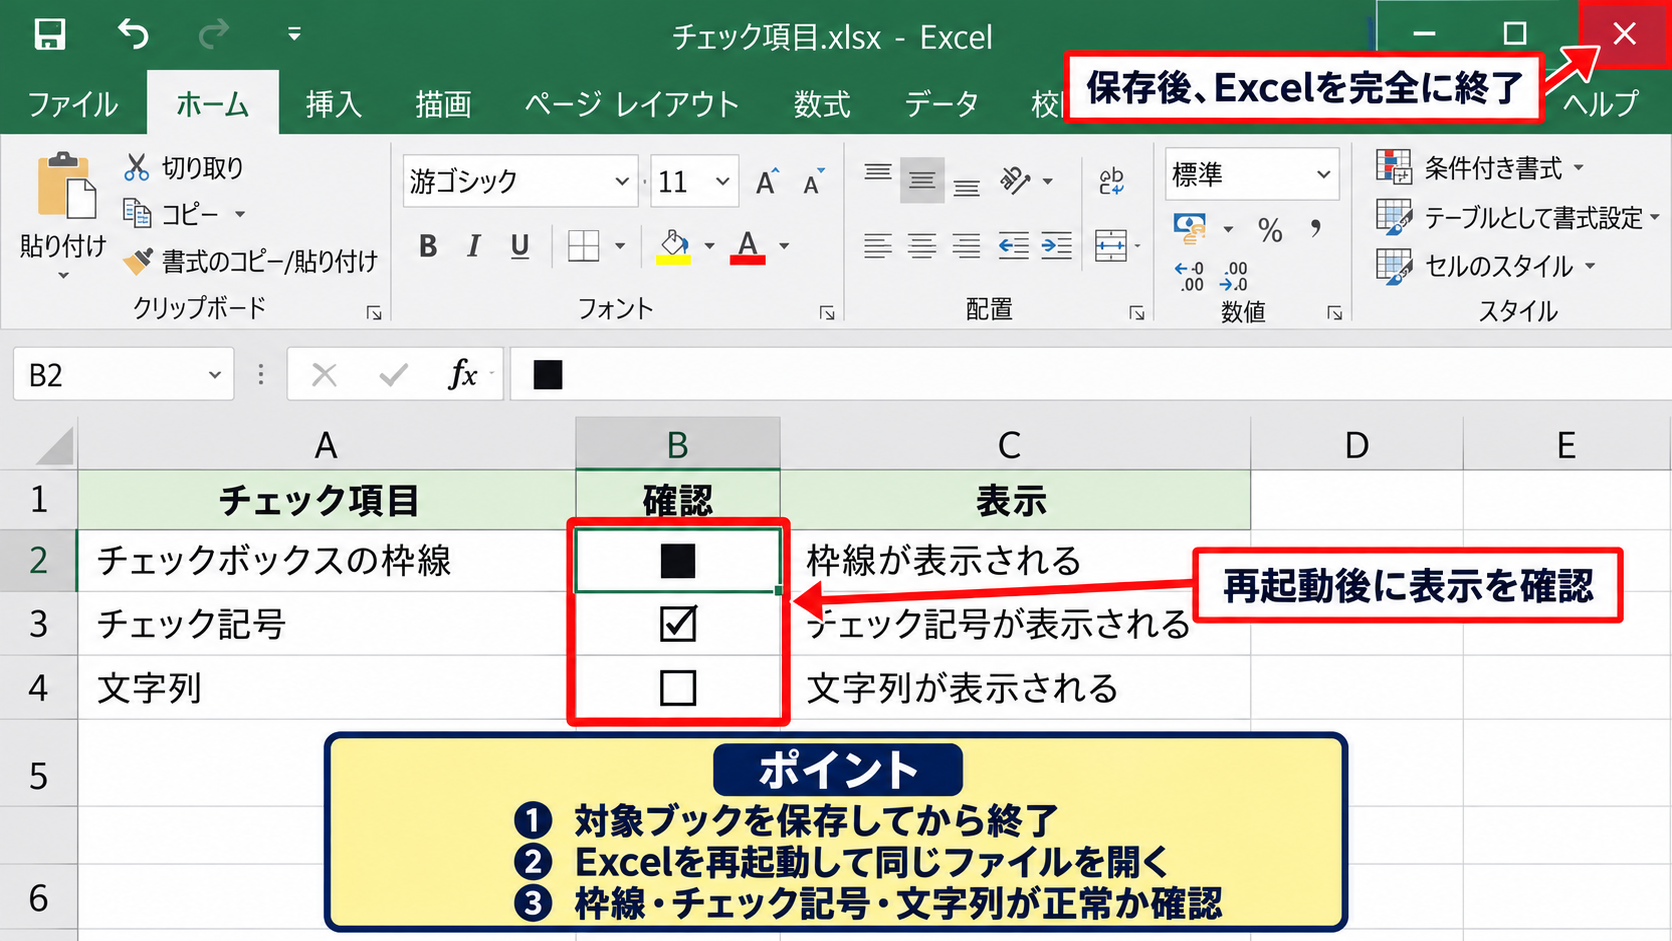This screenshot has height=941, width=1672.
Task: Toggle center horizontal alignment
Action: (922, 245)
